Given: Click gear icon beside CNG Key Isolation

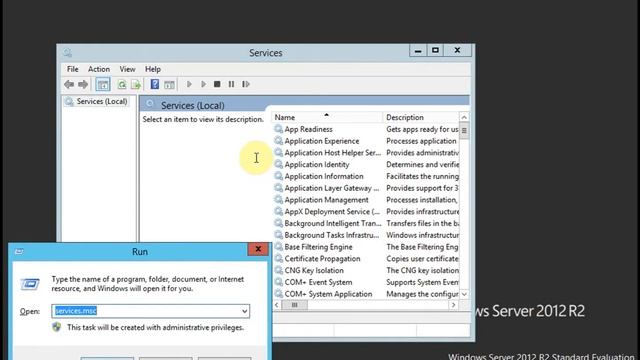Looking at the screenshot, I should pyautogui.click(x=278, y=270).
